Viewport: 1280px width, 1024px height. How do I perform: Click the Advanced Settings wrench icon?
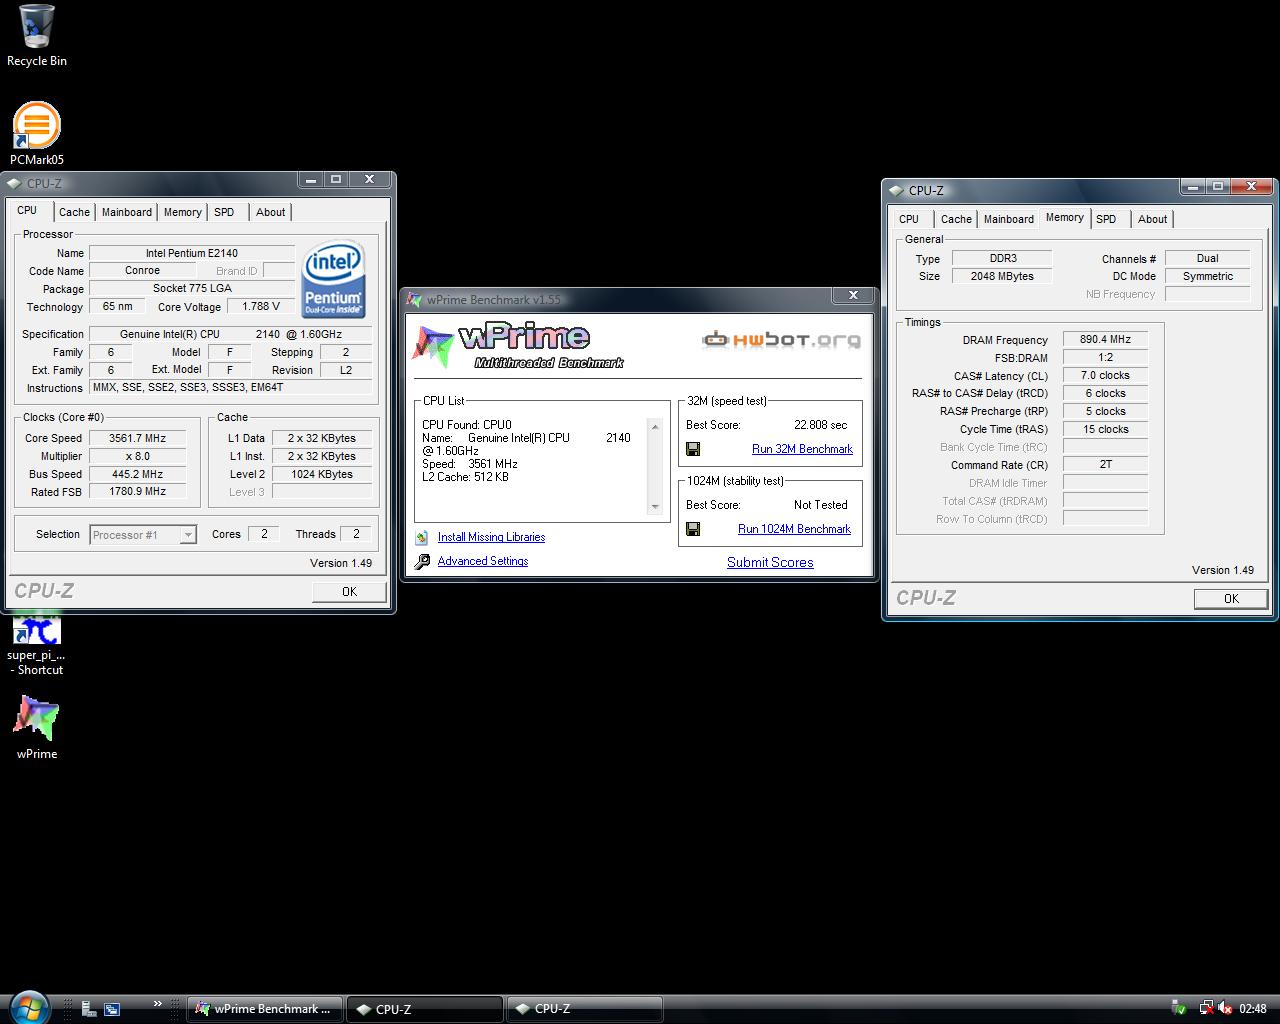(422, 561)
